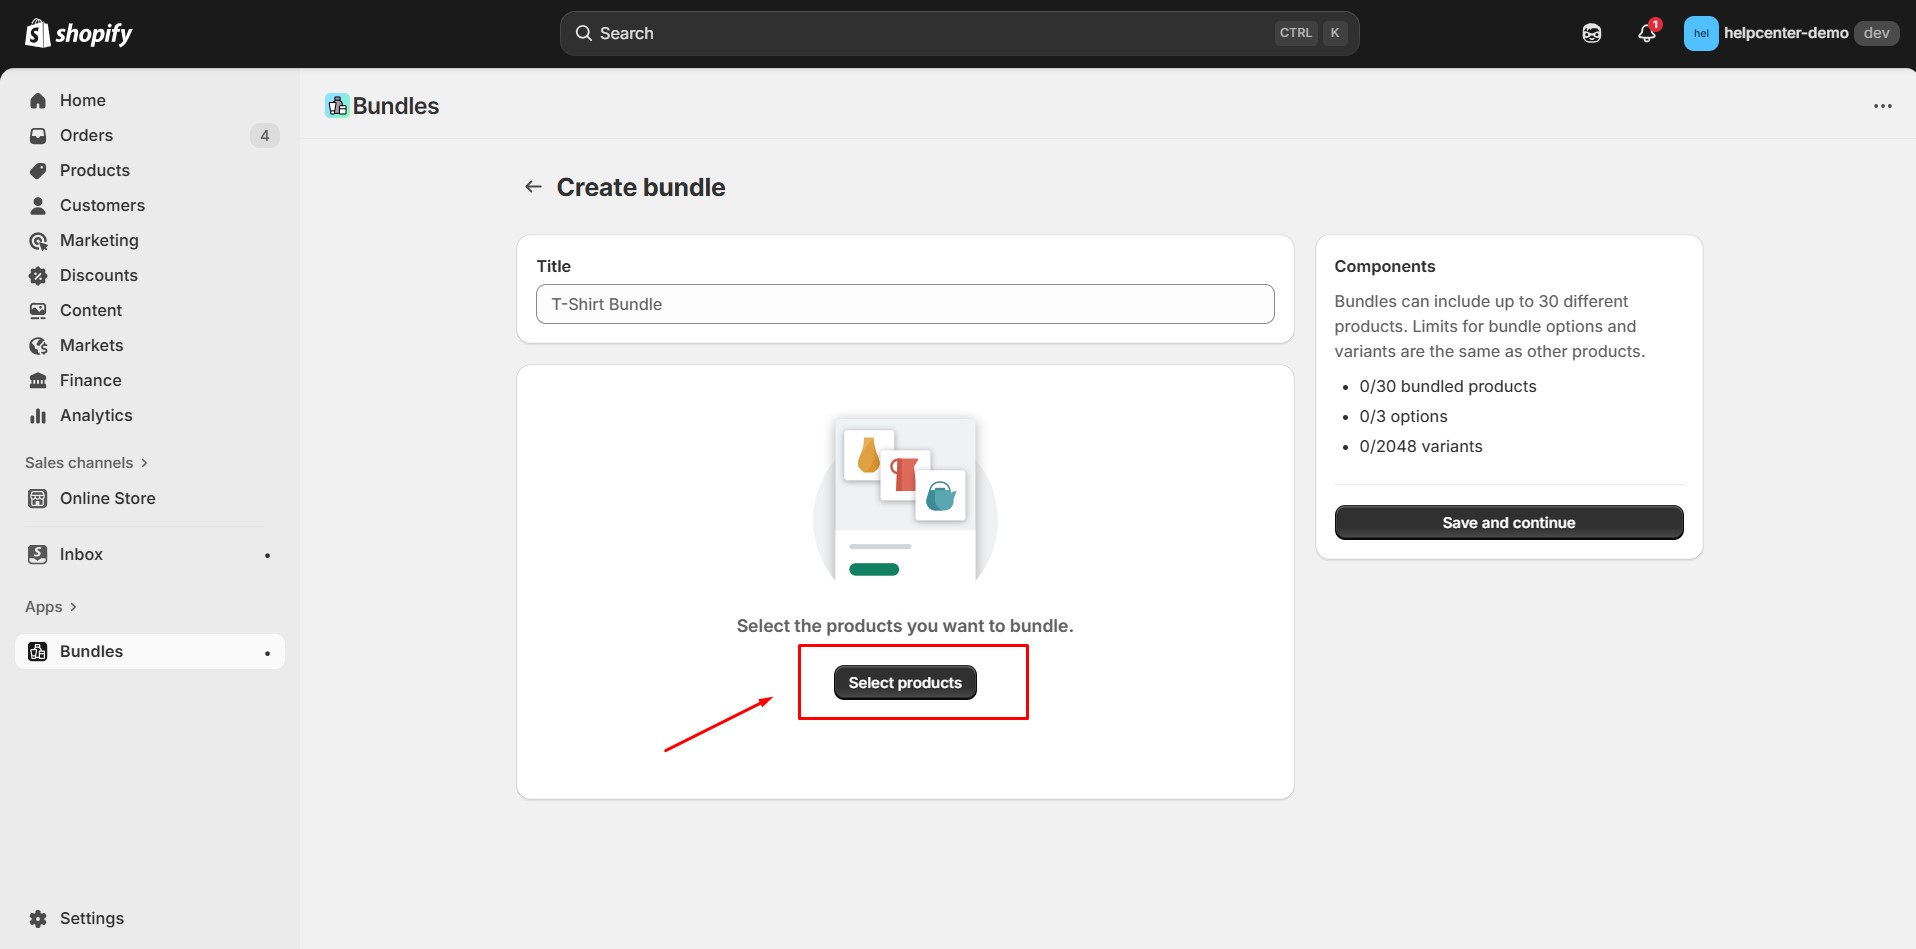The image size is (1916, 949).
Task: Open the Online Store sales channel
Action: pos(107,498)
